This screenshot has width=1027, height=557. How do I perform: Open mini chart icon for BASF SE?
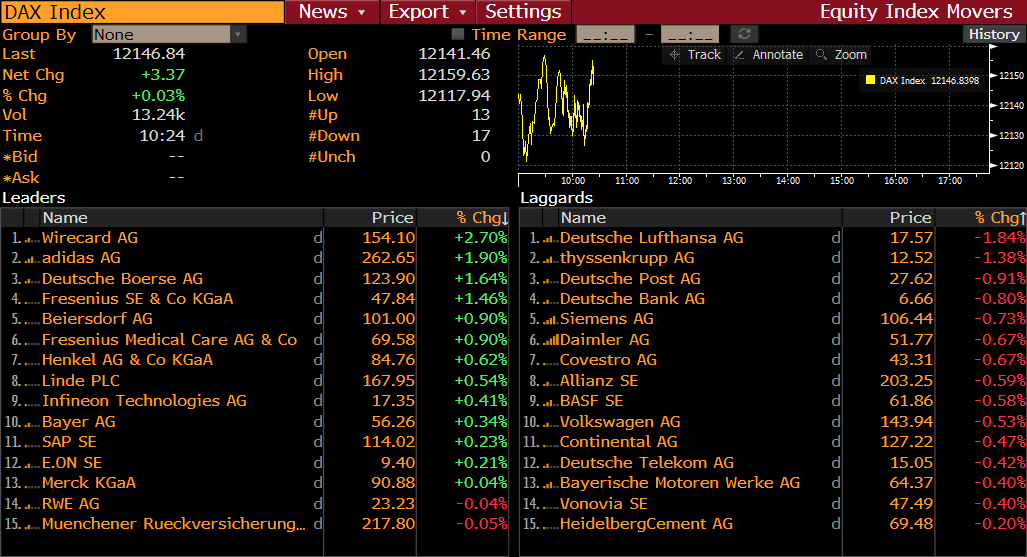click(551, 402)
